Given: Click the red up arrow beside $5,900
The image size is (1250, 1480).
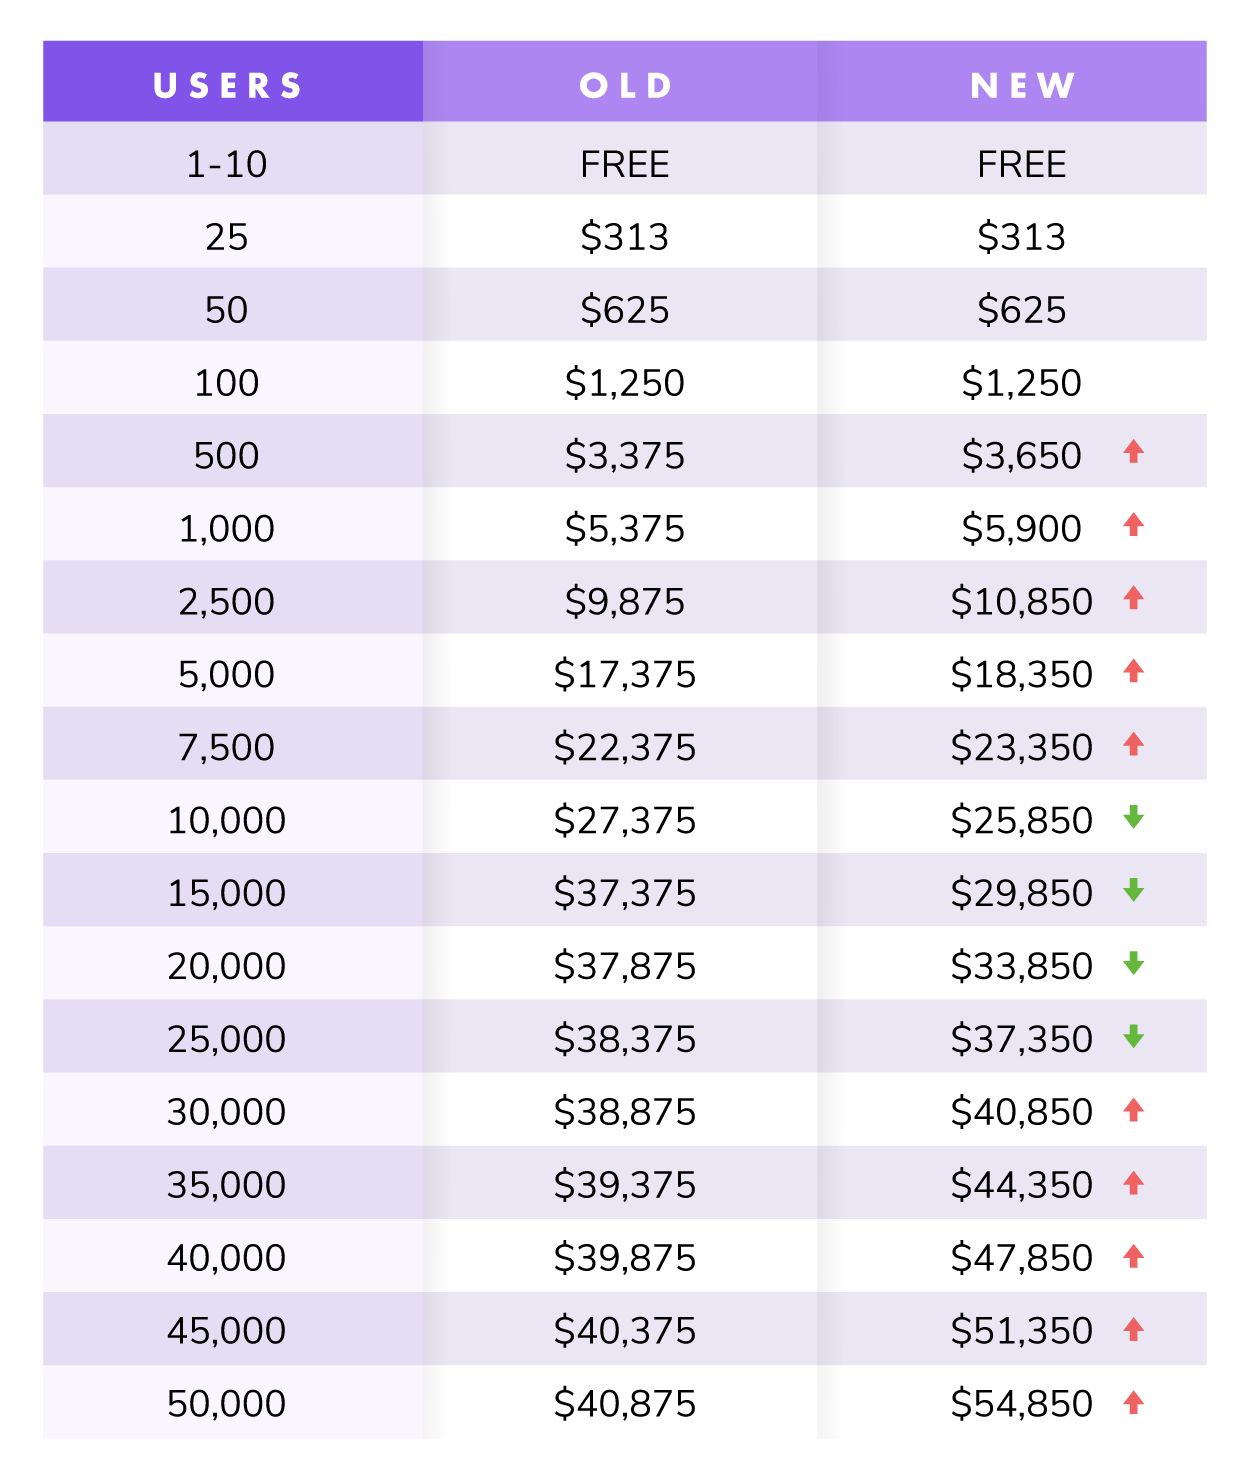Looking at the screenshot, I should click(1133, 525).
